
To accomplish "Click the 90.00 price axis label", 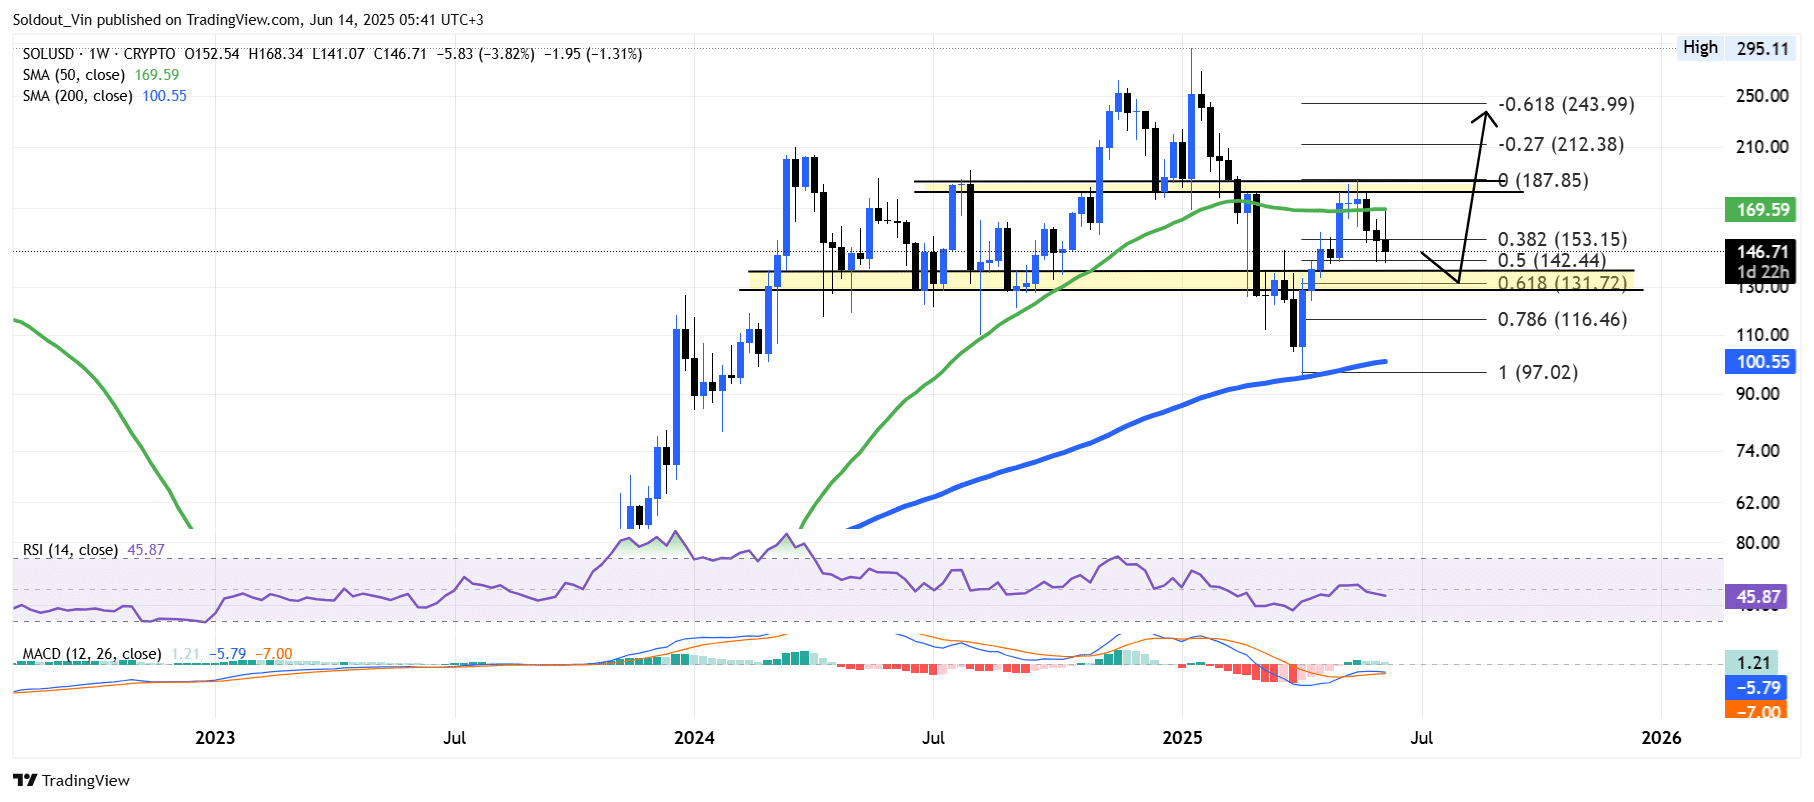I will (1758, 394).
